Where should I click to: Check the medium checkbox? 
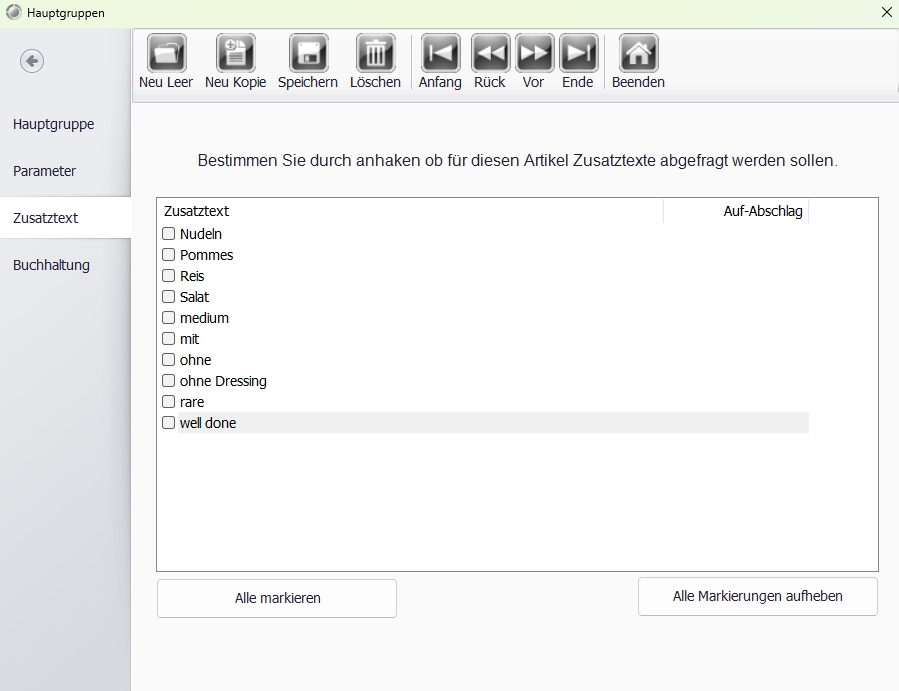[x=169, y=318]
